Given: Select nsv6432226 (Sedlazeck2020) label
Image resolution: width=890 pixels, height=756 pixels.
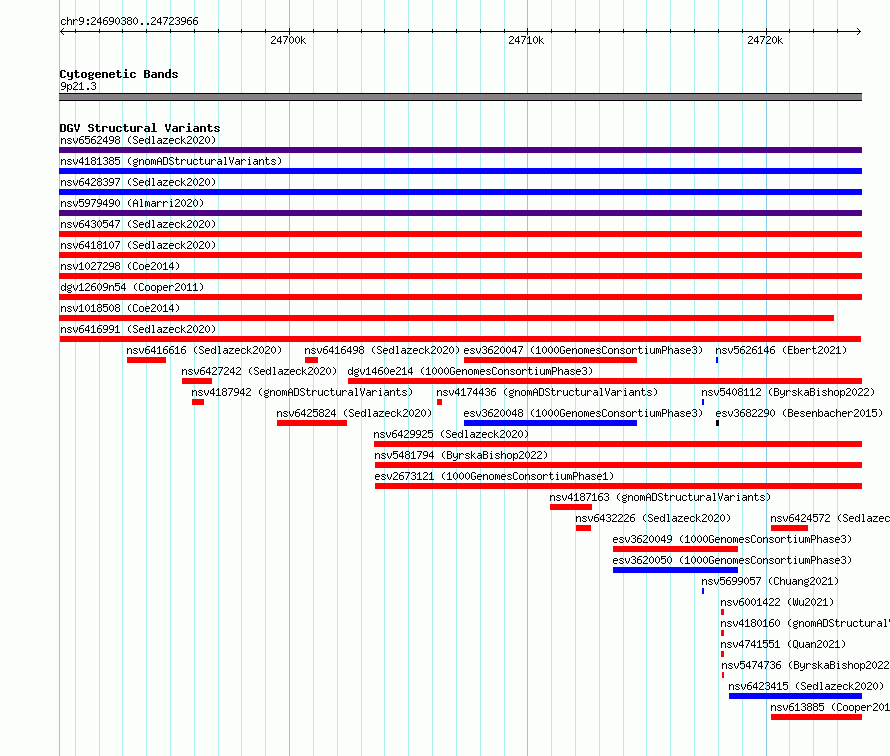Looking at the screenshot, I should (x=653, y=518).
